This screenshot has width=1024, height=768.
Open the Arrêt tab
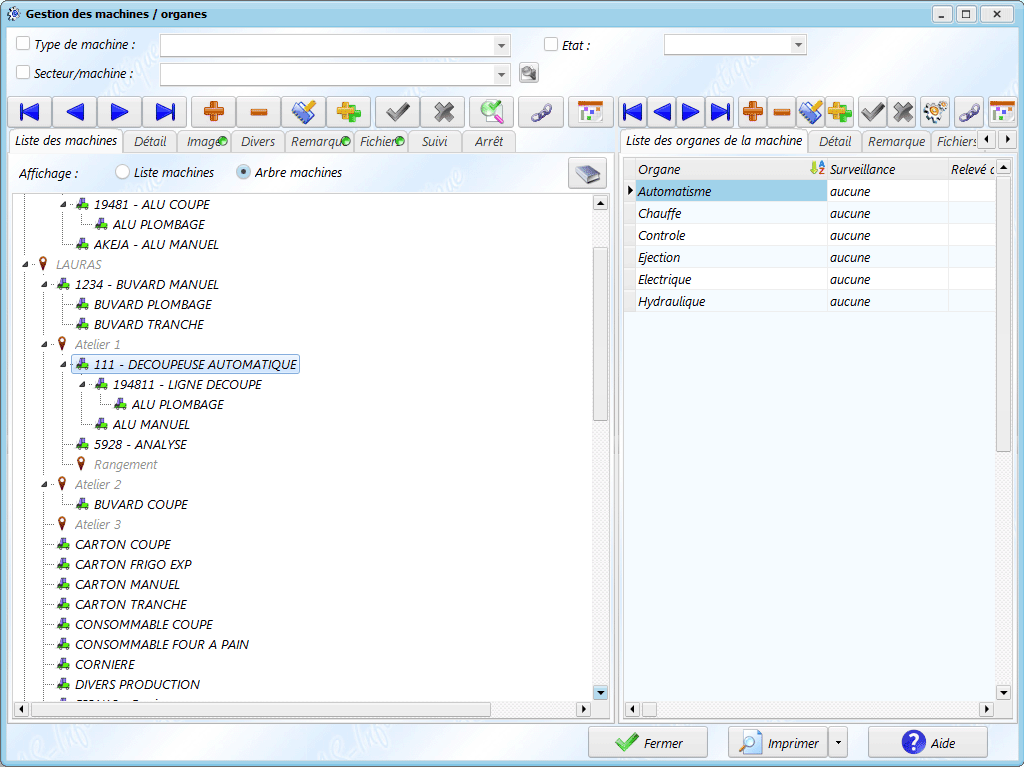tap(489, 142)
